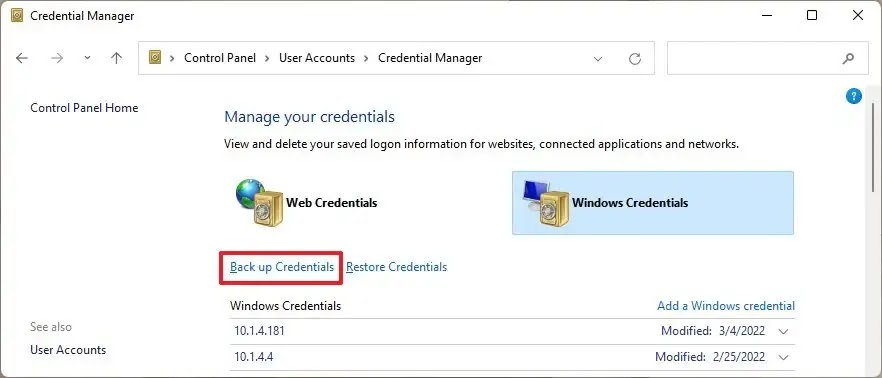
Task: Click the search magnifier icon
Action: point(848,58)
